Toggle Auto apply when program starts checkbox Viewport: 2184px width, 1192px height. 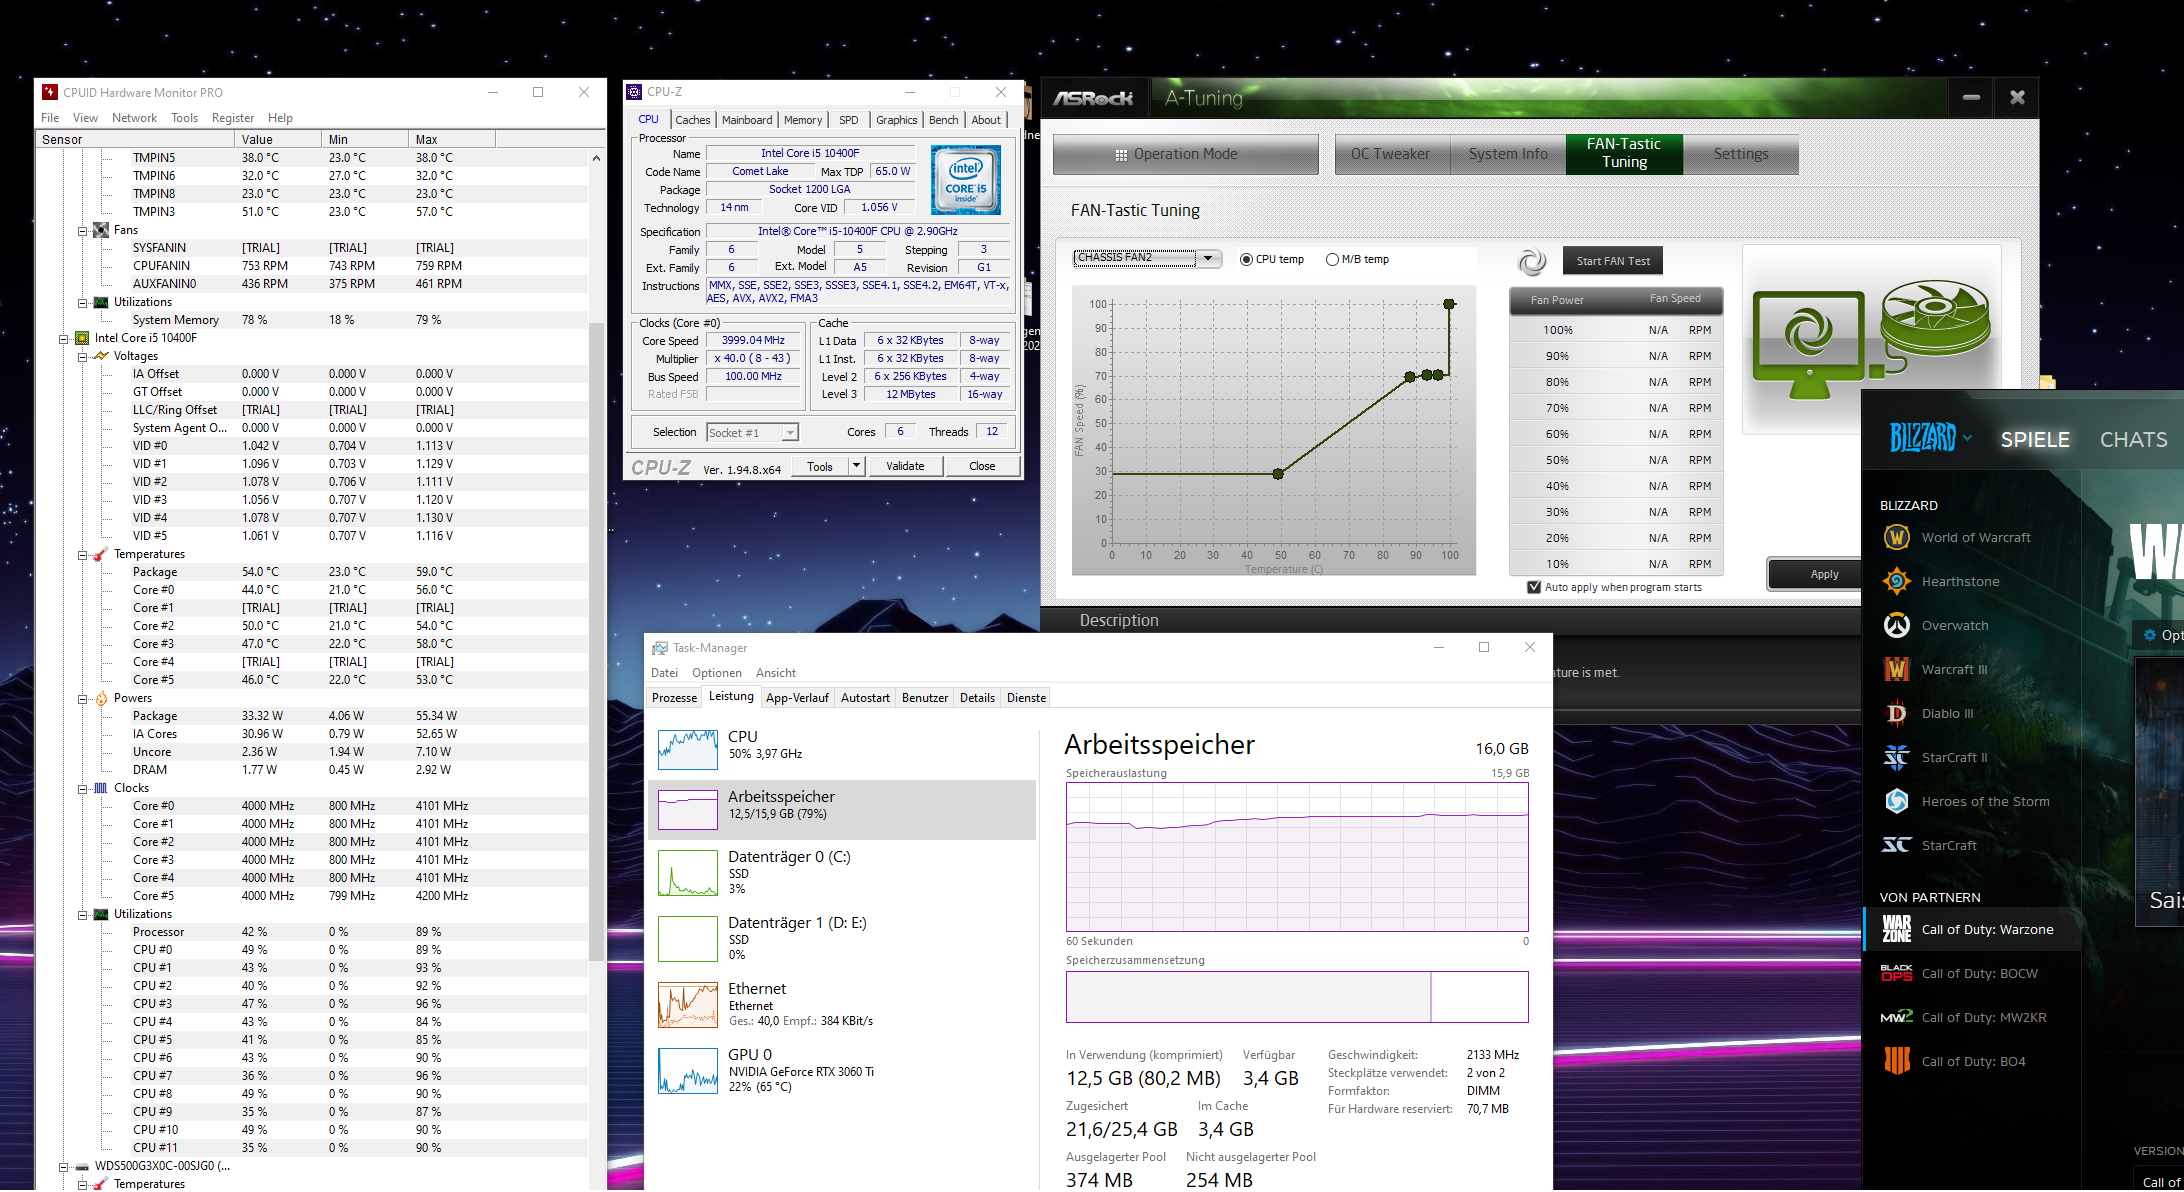(x=1534, y=588)
